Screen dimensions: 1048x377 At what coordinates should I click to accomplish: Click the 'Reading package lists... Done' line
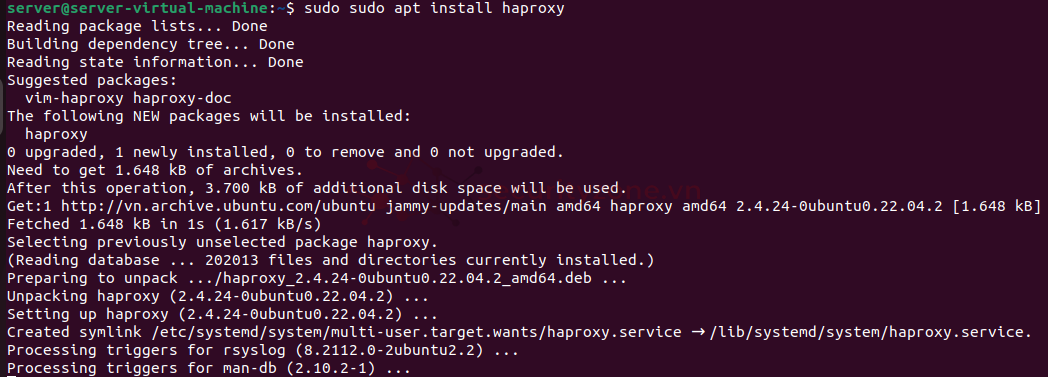[x=137, y=27]
